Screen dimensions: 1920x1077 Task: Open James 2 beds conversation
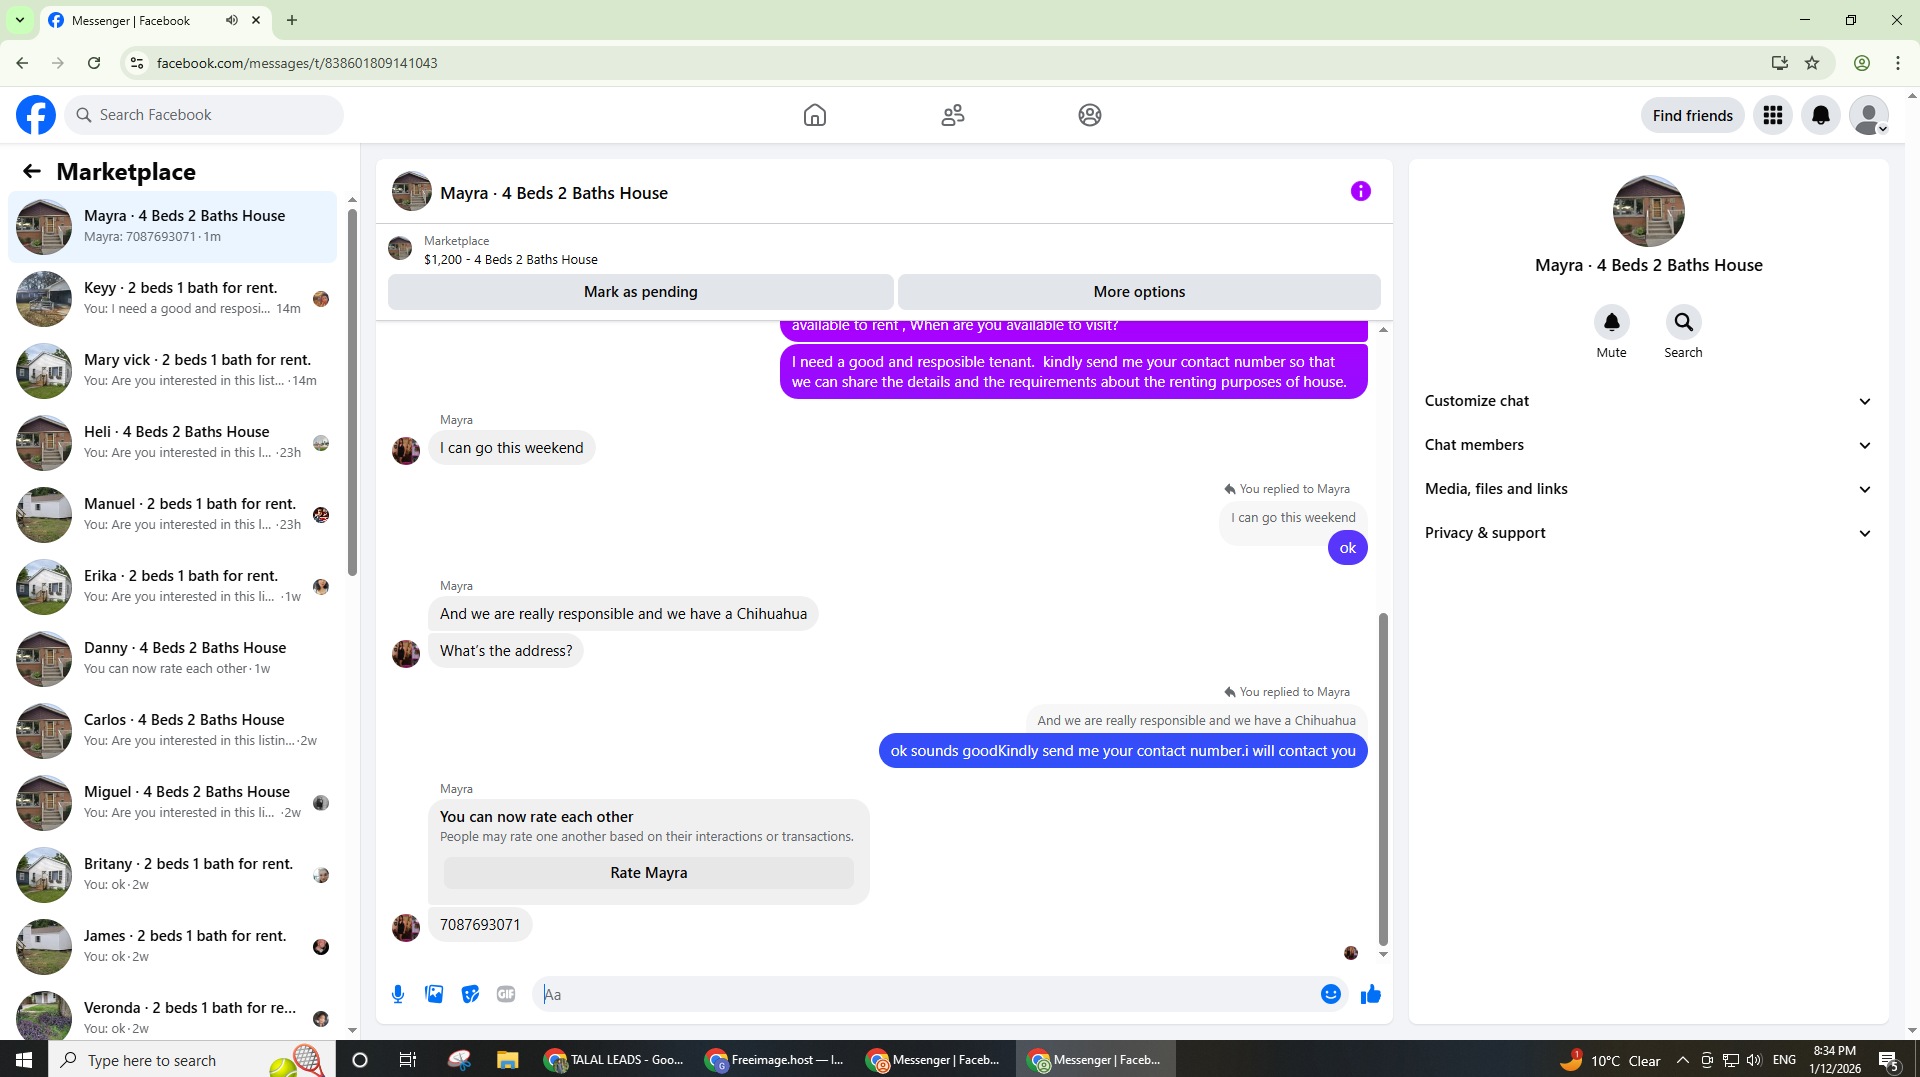click(172, 946)
